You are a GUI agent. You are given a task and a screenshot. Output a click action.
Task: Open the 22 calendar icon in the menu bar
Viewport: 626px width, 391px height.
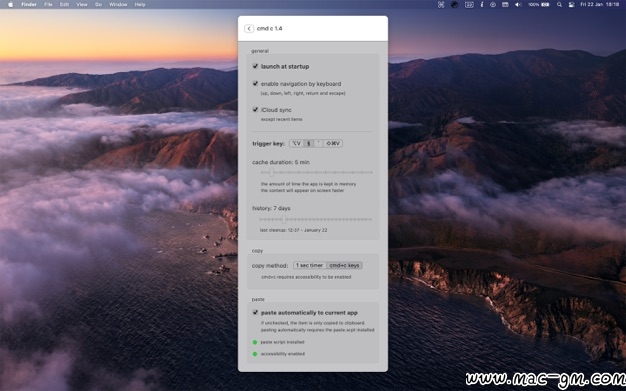click(469, 4)
